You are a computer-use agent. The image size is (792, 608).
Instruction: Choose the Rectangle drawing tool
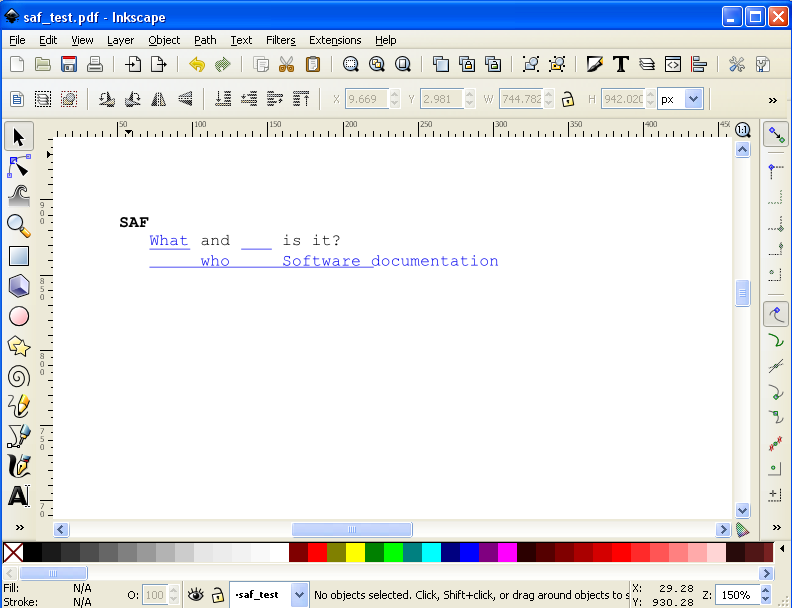click(19, 256)
